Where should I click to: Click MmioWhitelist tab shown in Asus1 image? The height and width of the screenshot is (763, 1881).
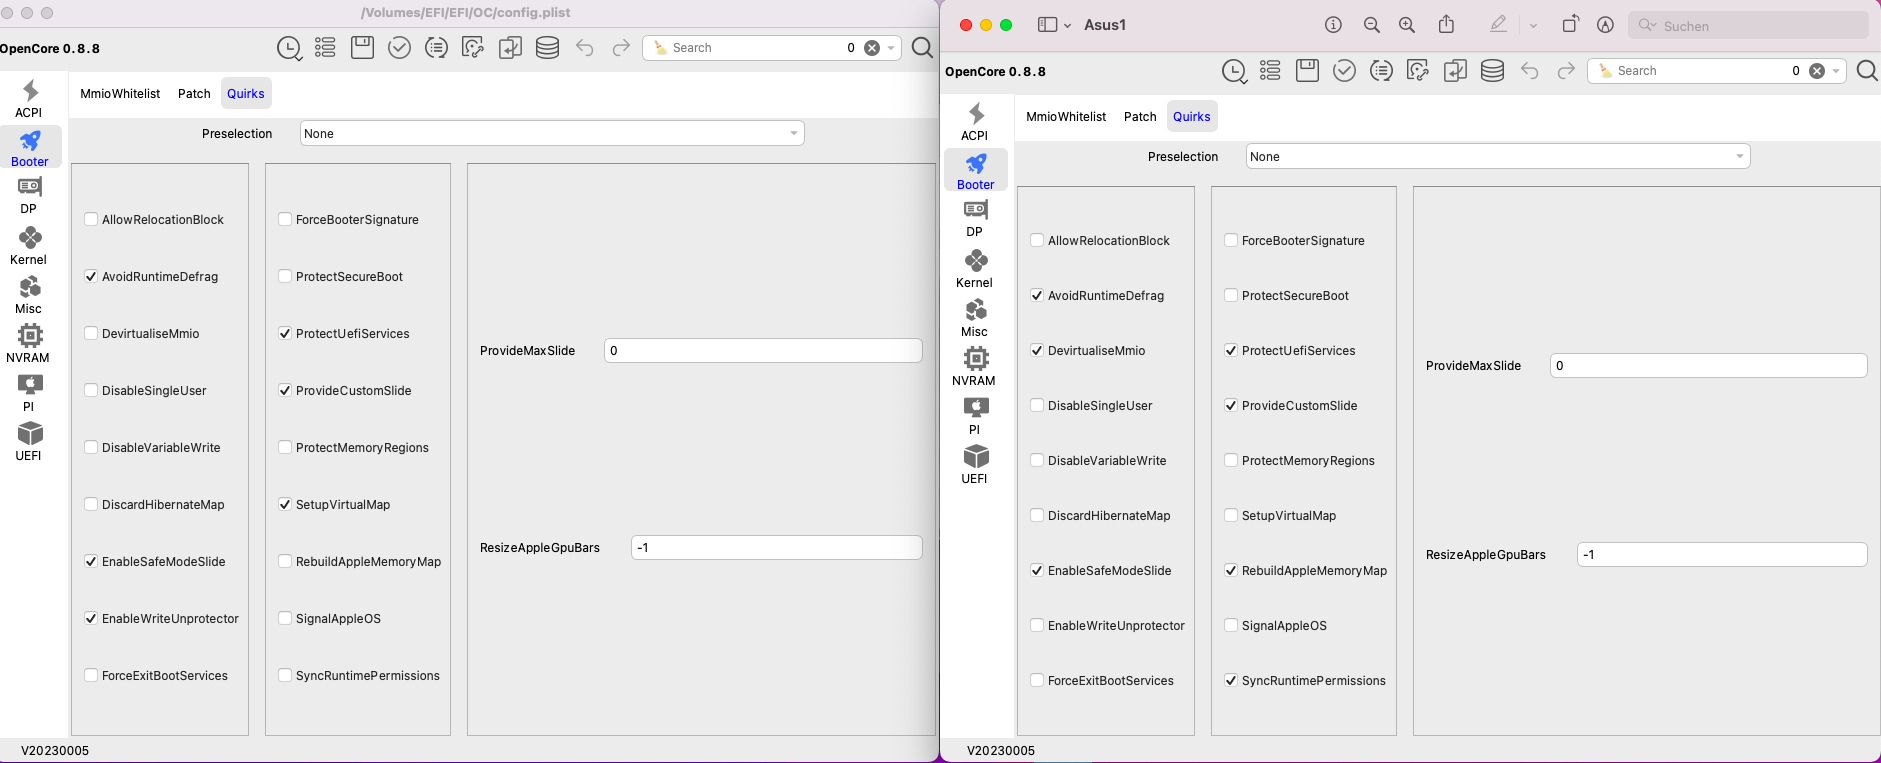pyautogui.click(x=1066, y=117)
